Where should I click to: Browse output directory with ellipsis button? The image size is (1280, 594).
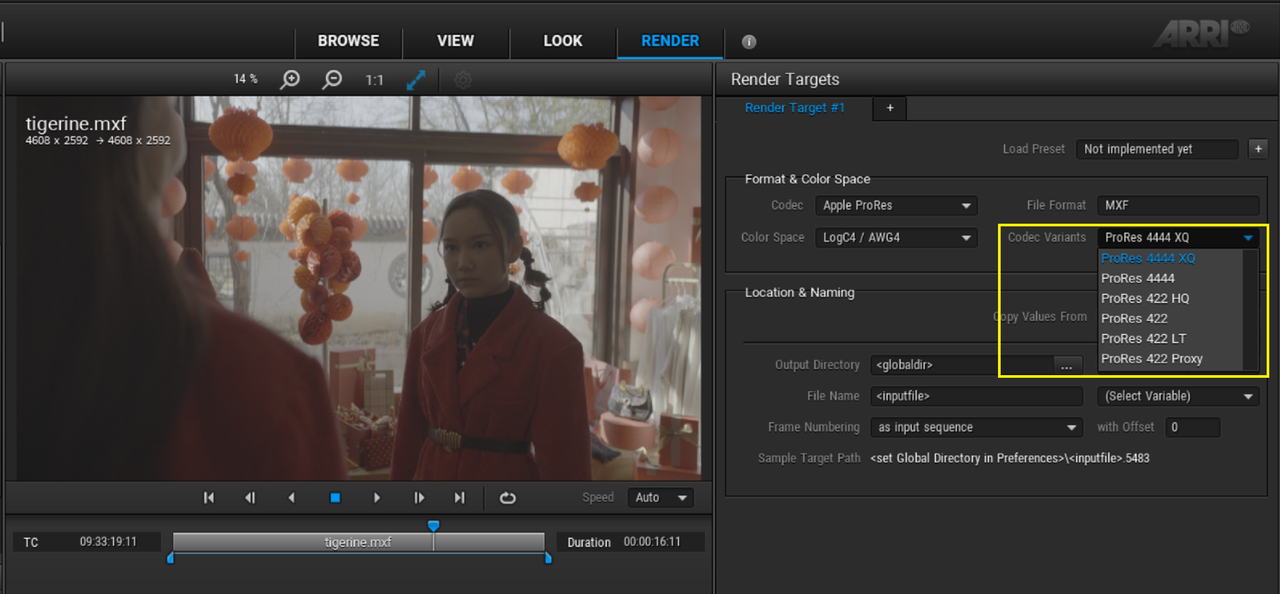1067,366
